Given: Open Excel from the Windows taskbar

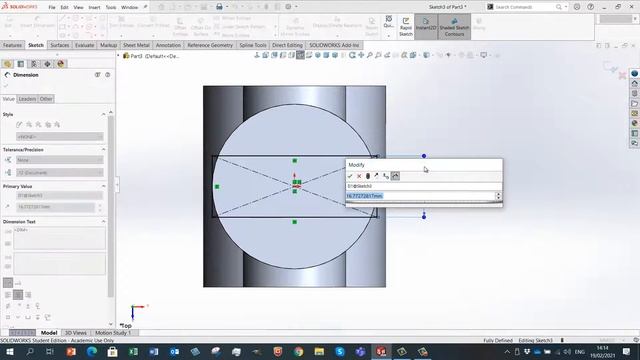Looking at the screenshot, I should [x=133, y=351].
